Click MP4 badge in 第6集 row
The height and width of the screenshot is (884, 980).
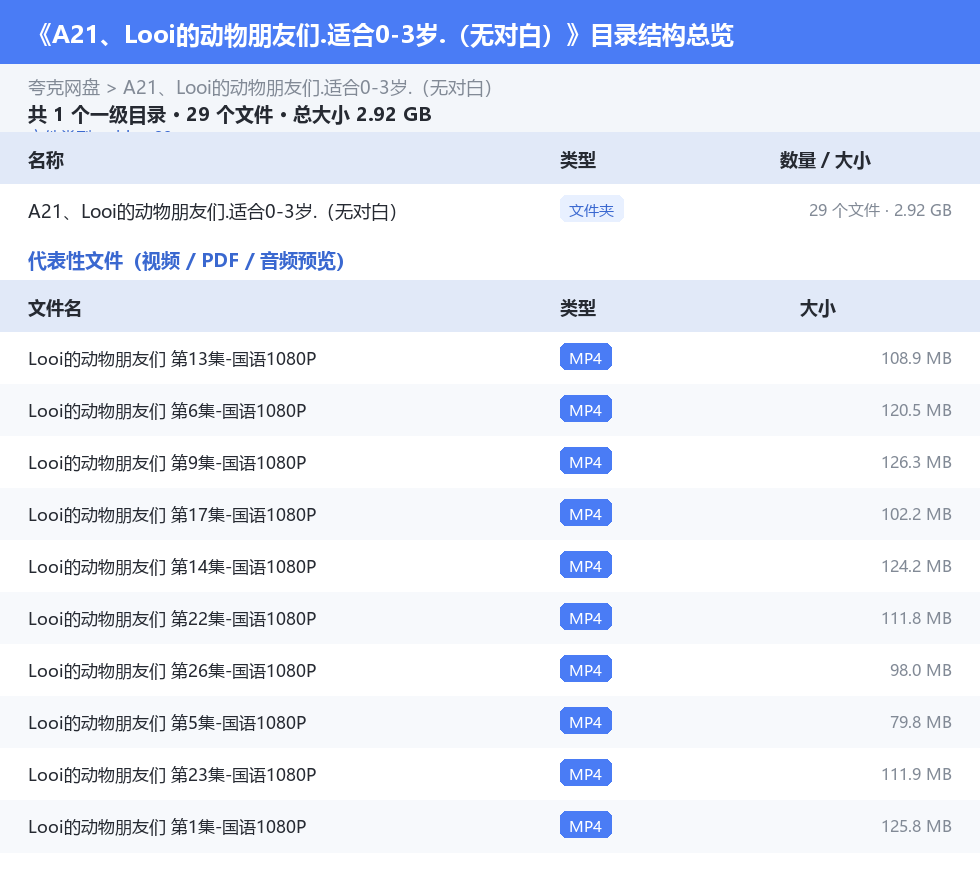click(x=586, y=409)
